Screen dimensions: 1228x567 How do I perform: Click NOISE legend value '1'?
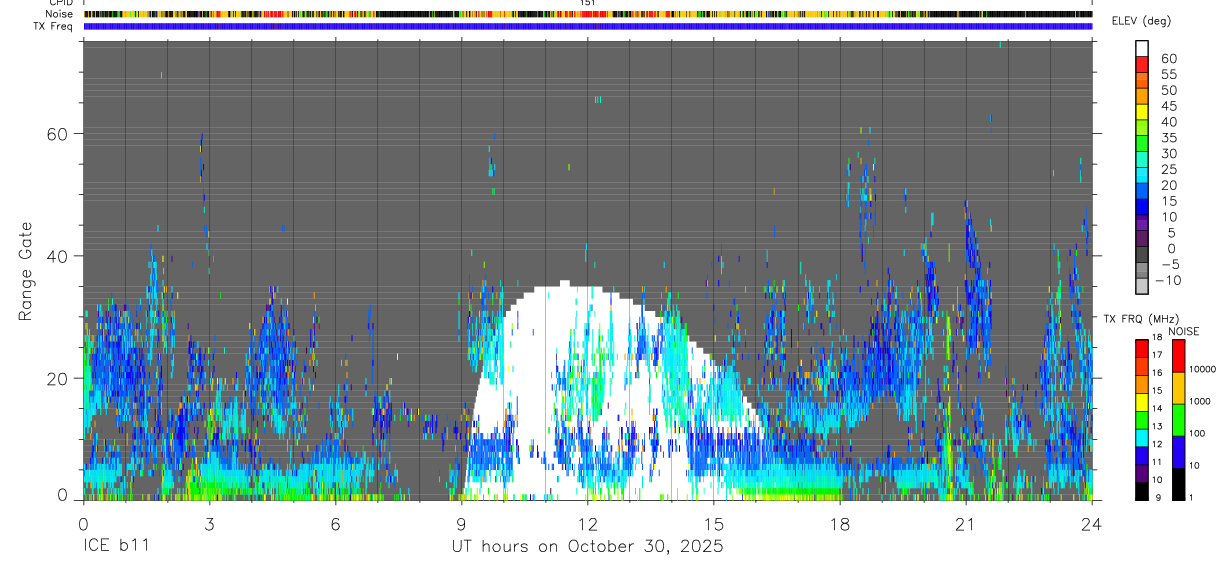(x=1191, y=499)
